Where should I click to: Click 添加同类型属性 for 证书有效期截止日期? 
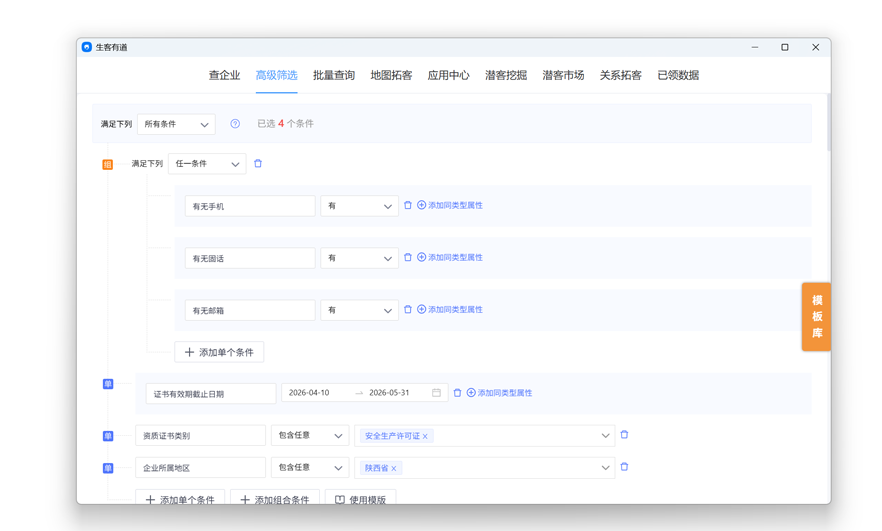(499, 393)
